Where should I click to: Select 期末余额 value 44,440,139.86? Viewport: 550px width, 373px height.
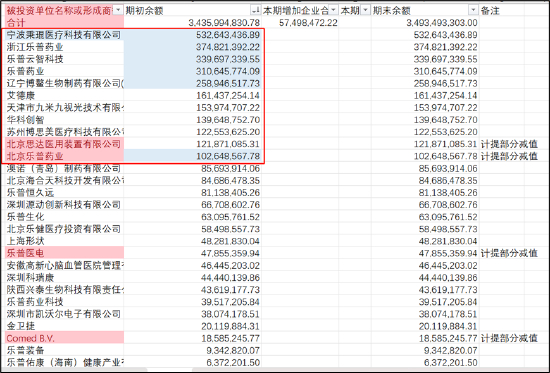(448, 278)
